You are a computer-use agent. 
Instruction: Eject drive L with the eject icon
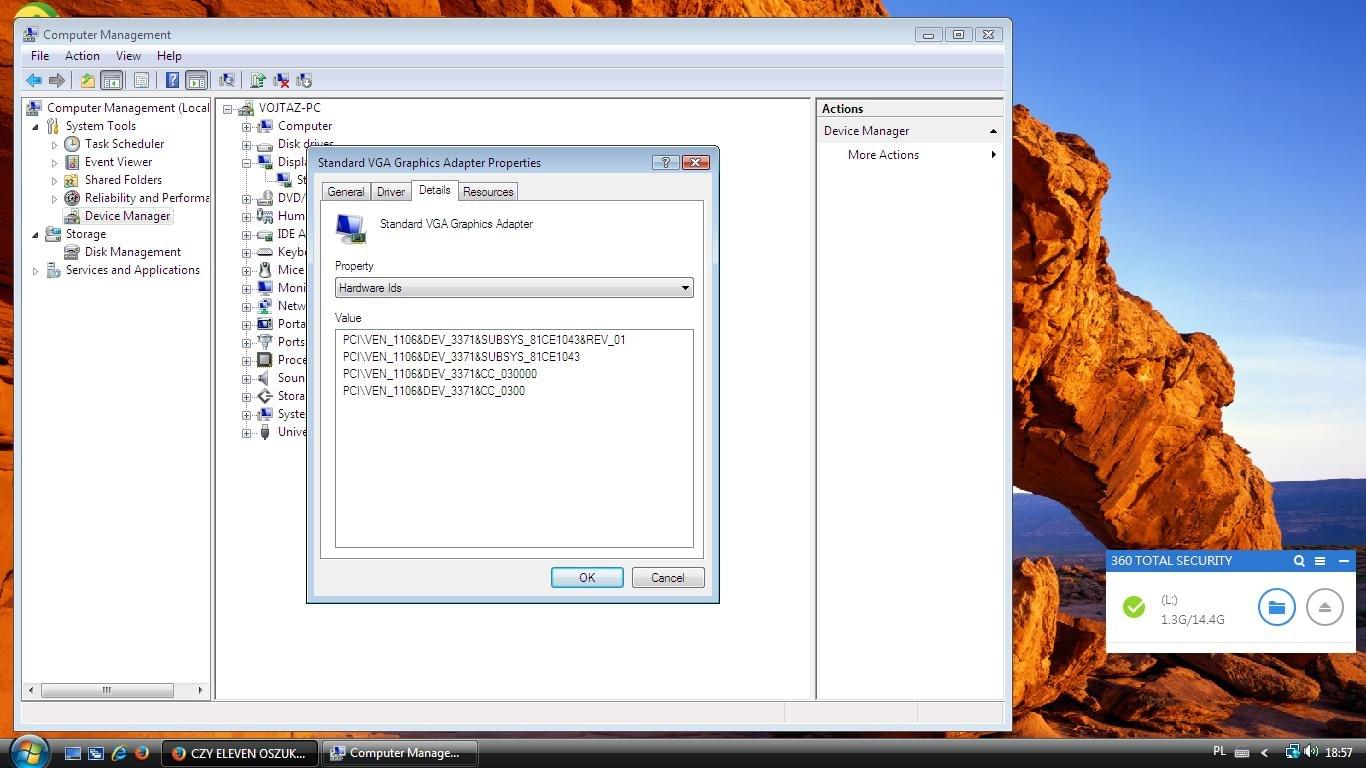coord(1324,607)
